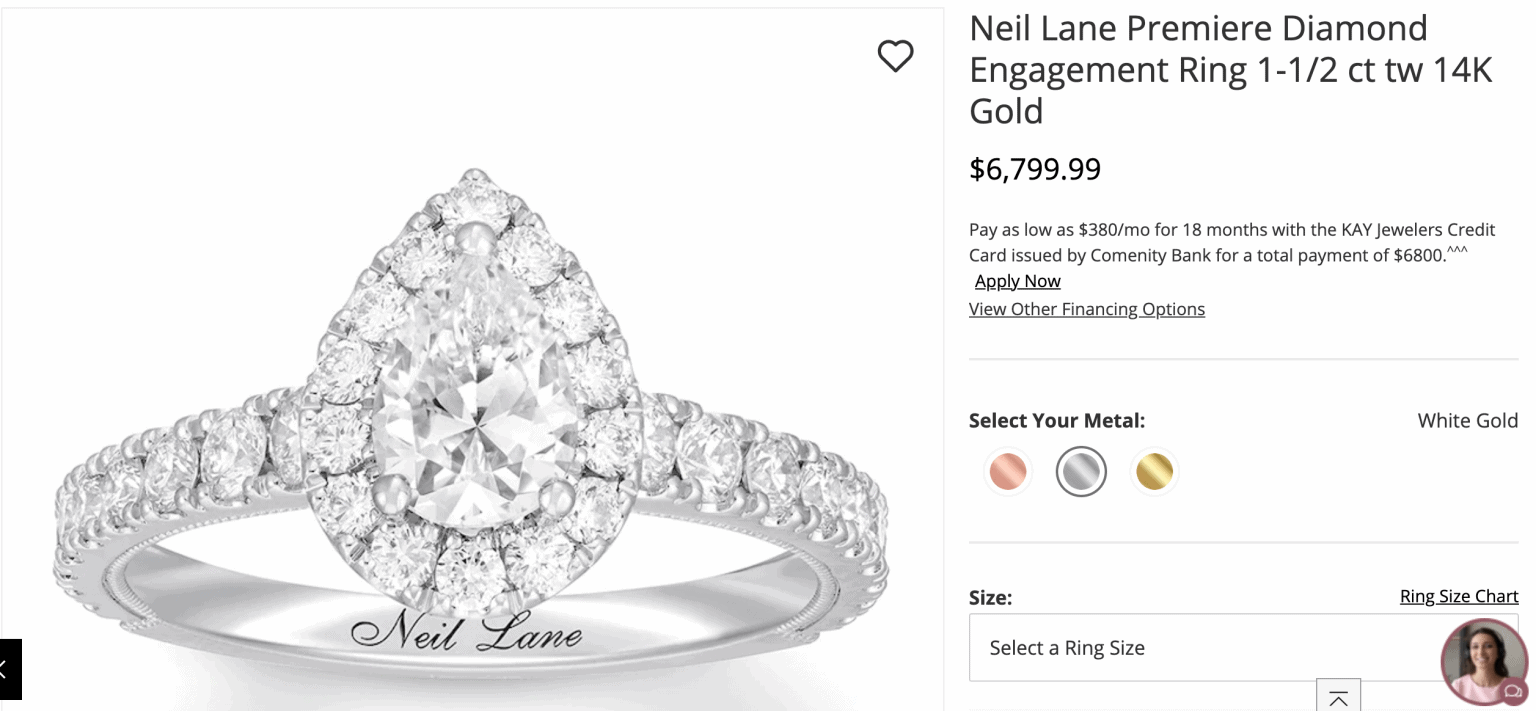This screenshot has width=1536, height=711.
Task: Select the Rose Gold metal swatch
Action: pyautogui.click(x=1007, y=471)
